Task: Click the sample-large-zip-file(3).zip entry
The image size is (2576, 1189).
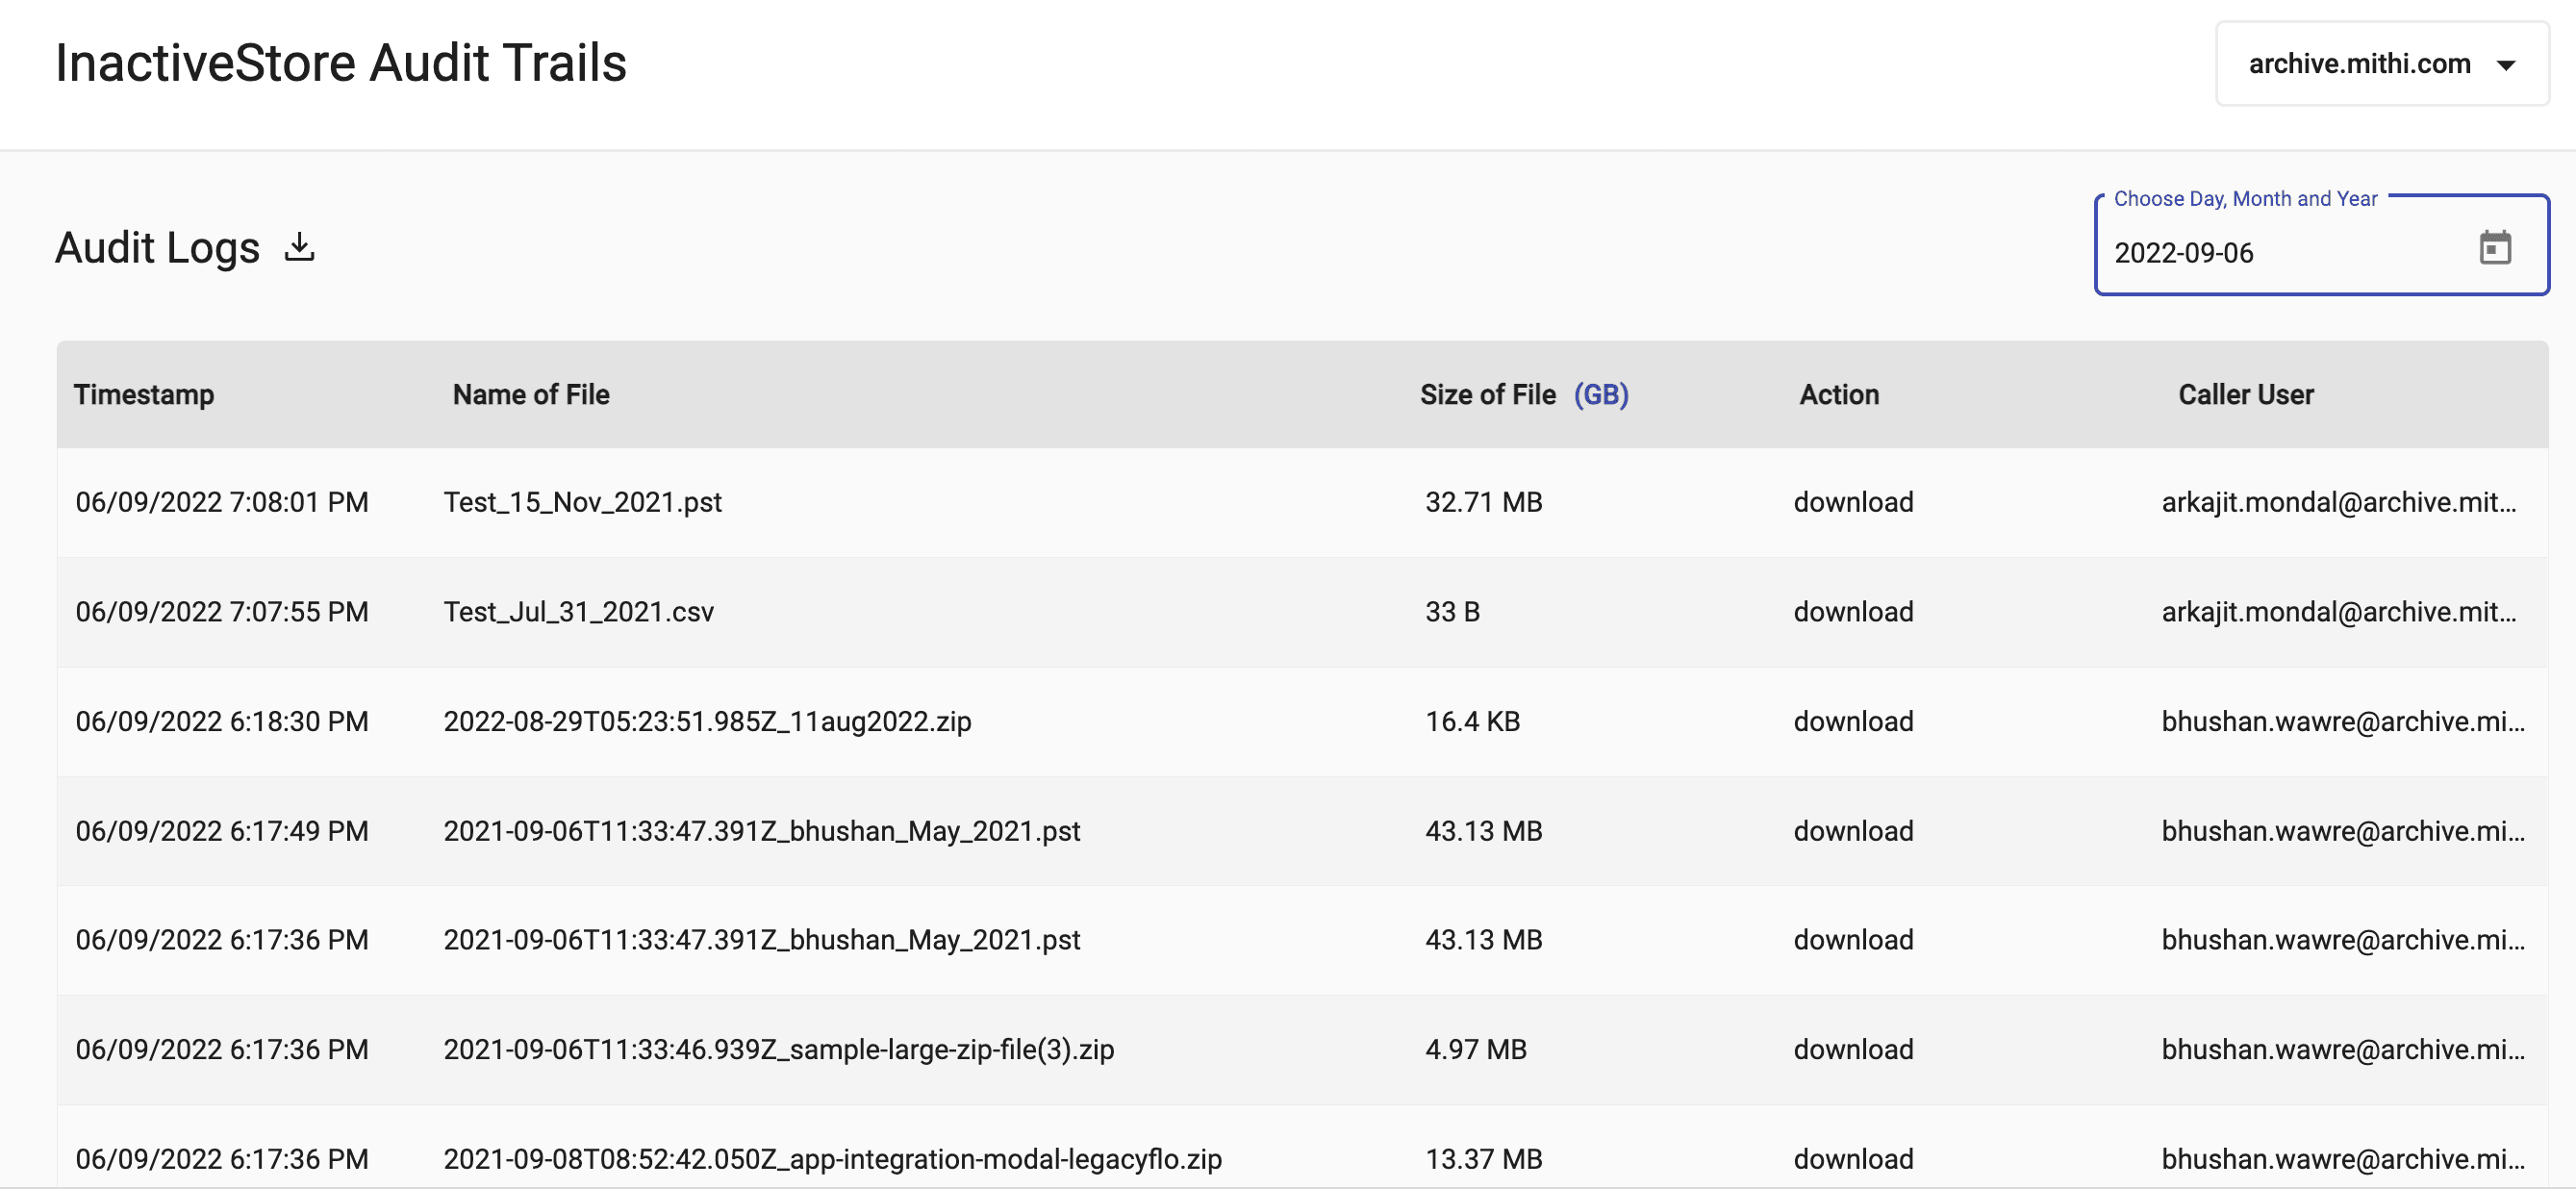Action: [778, 1049]
